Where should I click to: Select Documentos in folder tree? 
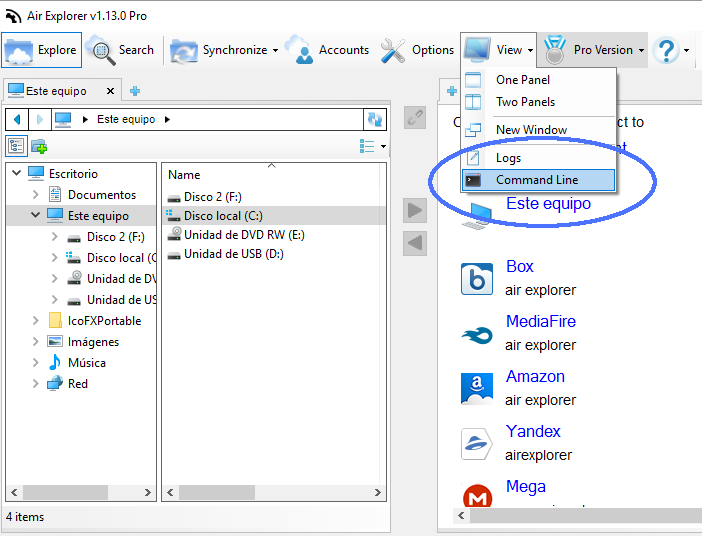(x=102, y=195)
